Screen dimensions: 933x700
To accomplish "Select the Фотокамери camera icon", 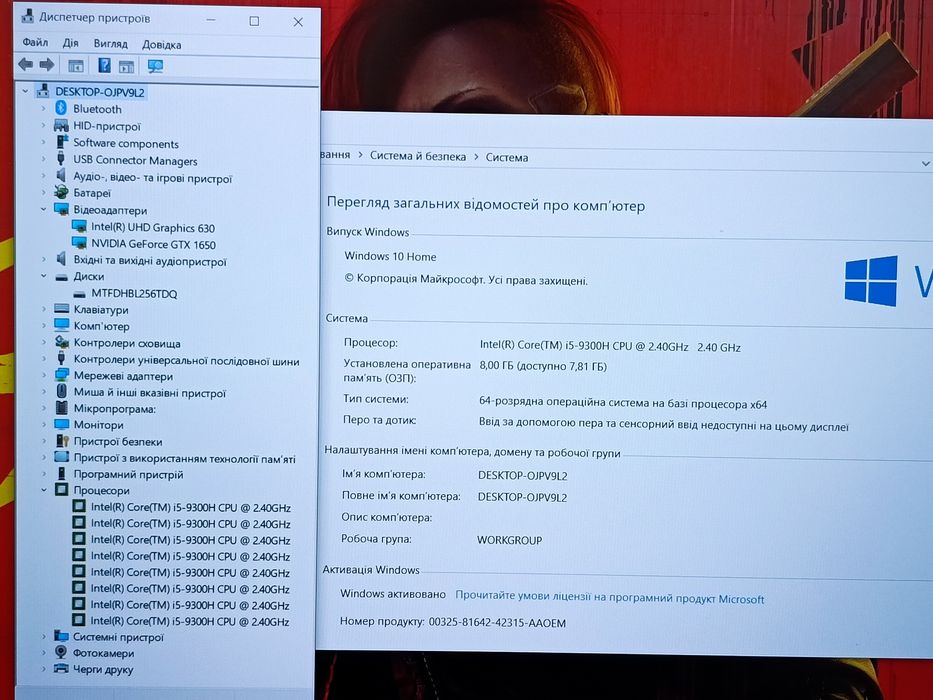I will pos(61,652).
